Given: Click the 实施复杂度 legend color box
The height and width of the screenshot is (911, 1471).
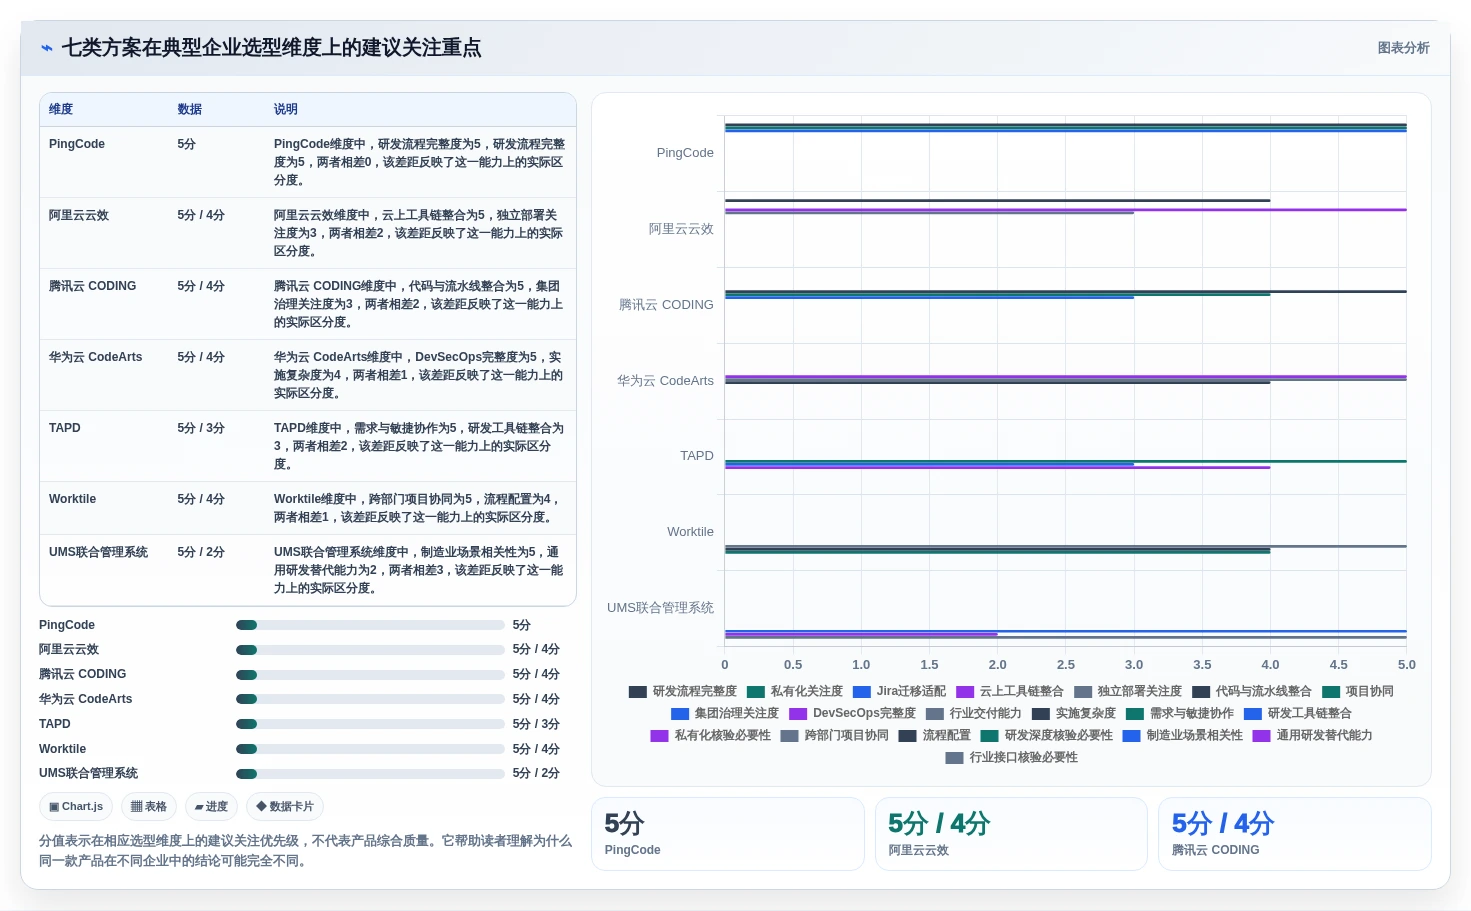Looking at the screenshot, I should click(x=1041, y=714).
